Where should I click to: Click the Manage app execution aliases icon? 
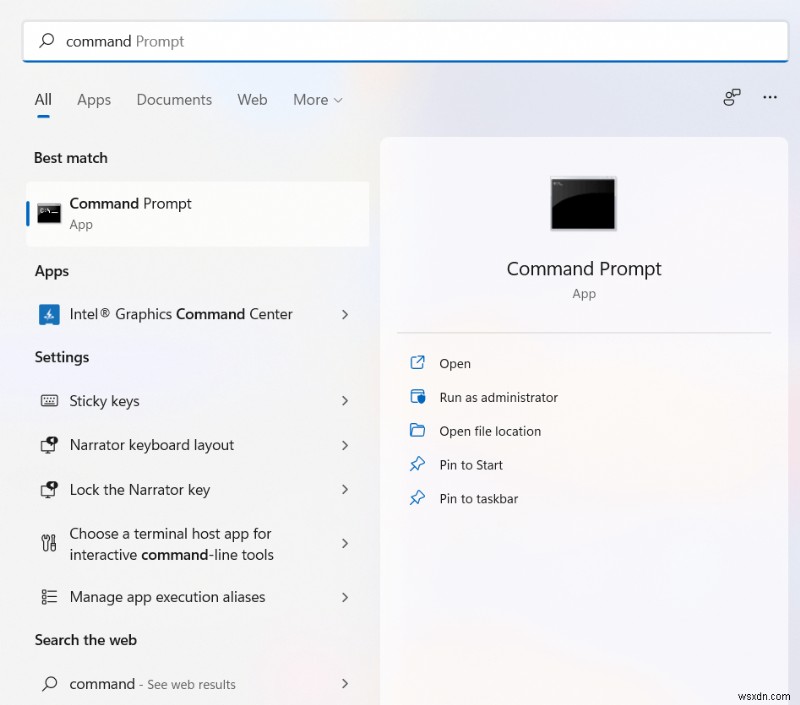coord(49,597)
